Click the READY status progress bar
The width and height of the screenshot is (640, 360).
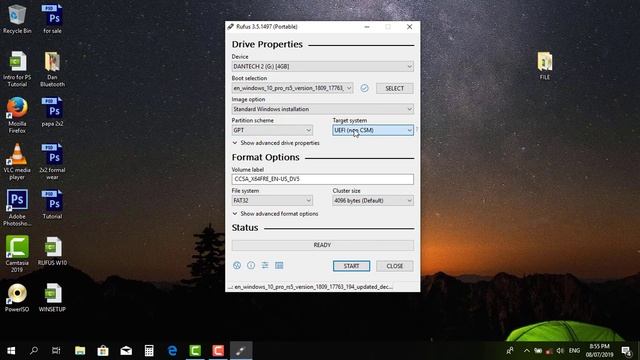coord(322,245)
